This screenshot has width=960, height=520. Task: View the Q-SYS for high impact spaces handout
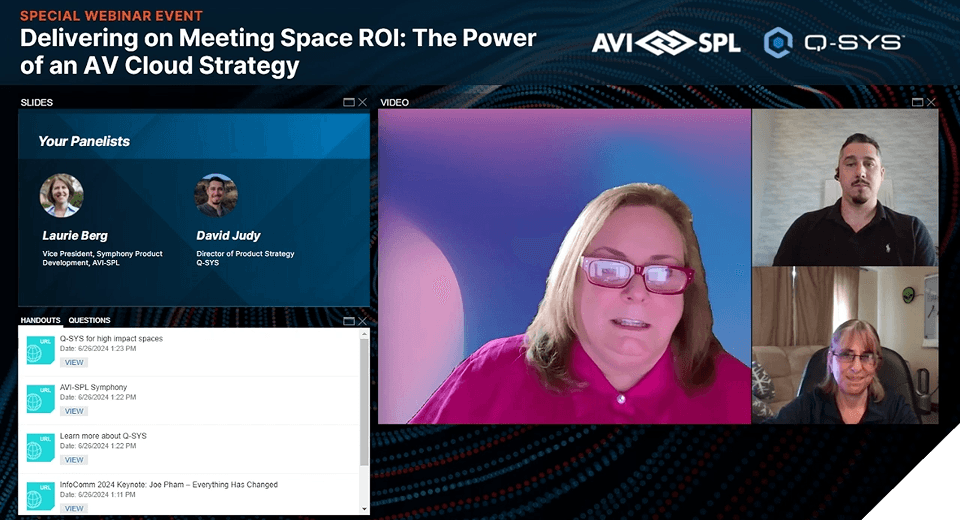[74, 363]
